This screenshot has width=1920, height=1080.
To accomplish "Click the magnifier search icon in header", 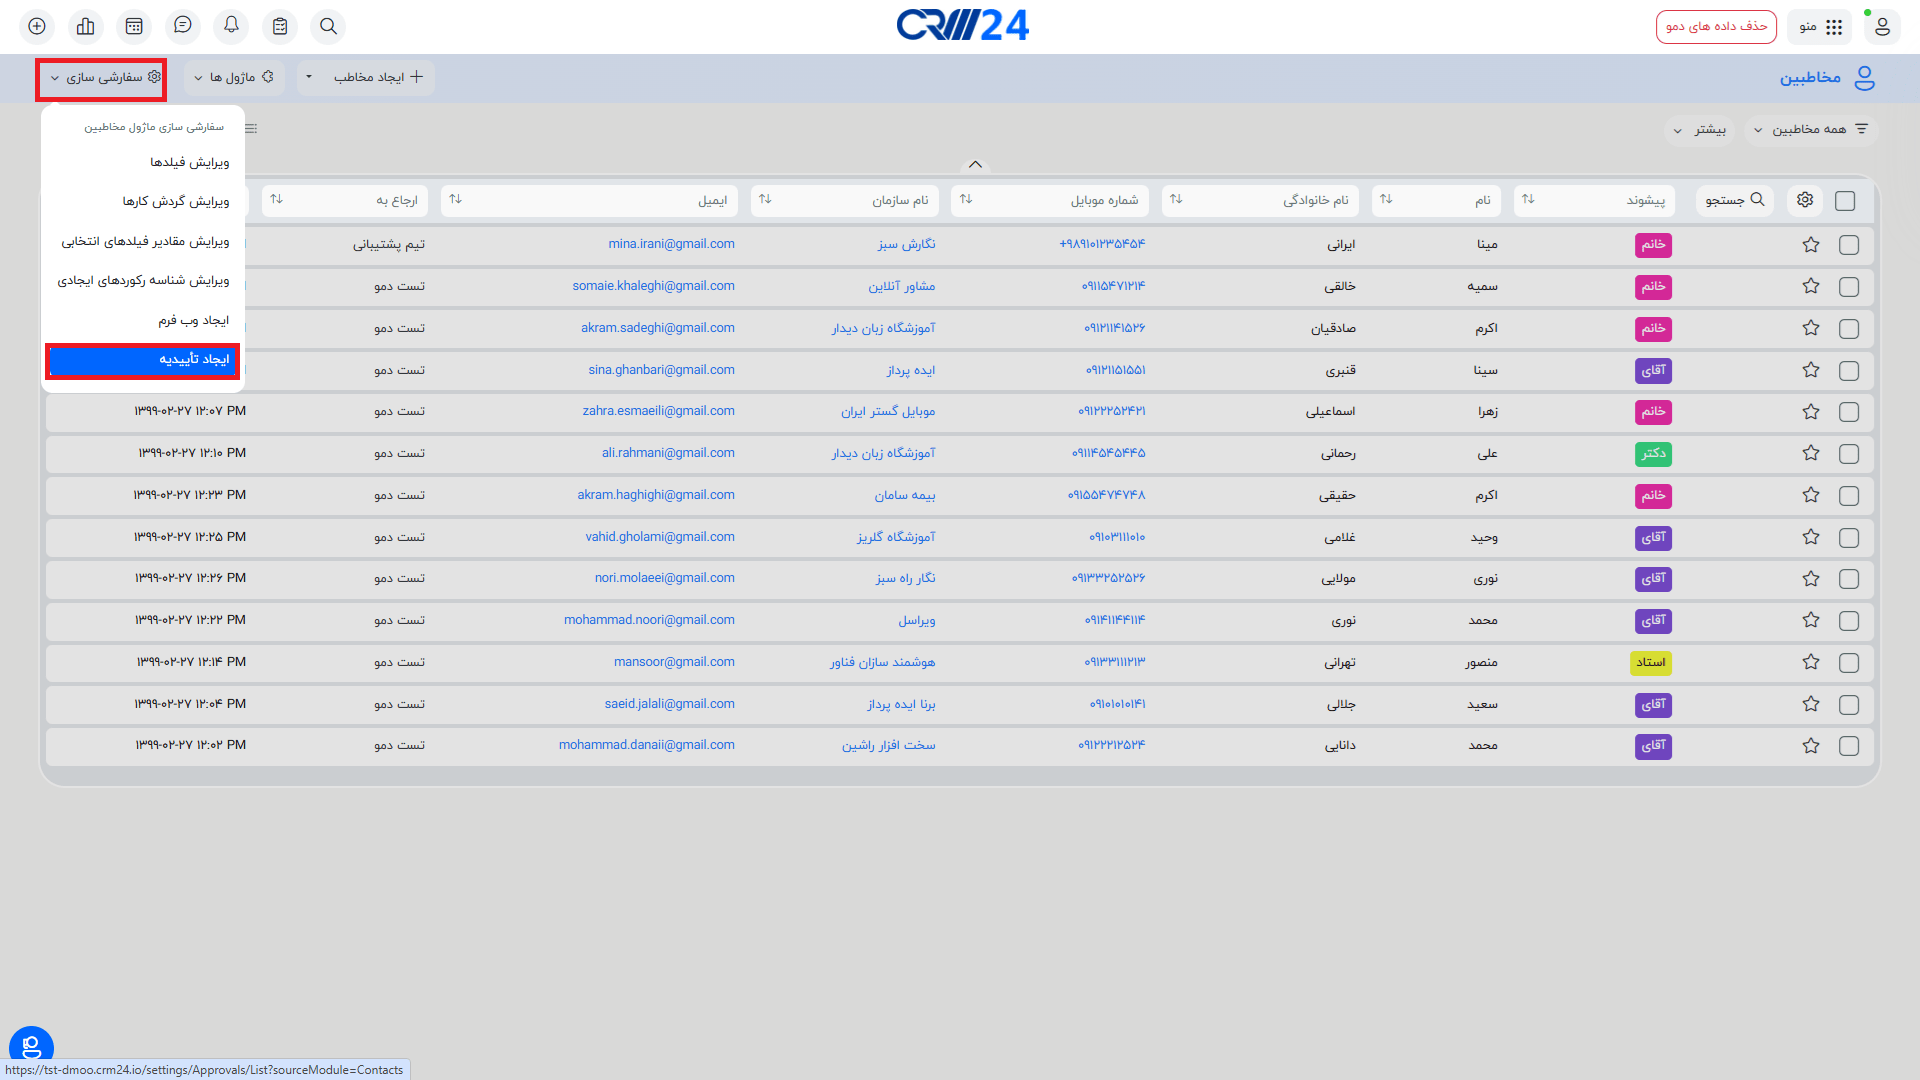I will (x=328, y=26).
